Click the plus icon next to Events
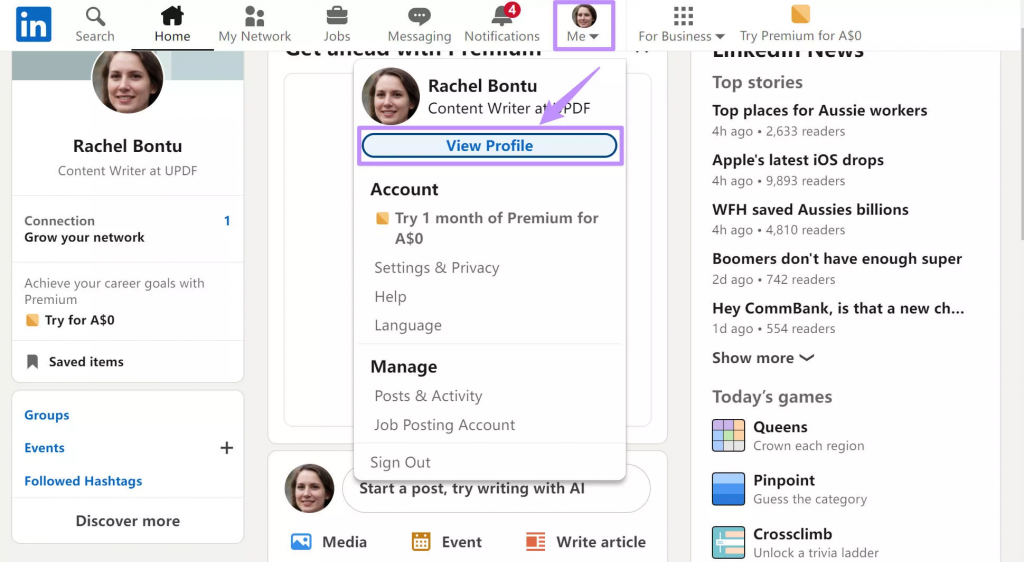This screenshot has height=562, width=1024. pyautogui.click(x=227, y=448)
